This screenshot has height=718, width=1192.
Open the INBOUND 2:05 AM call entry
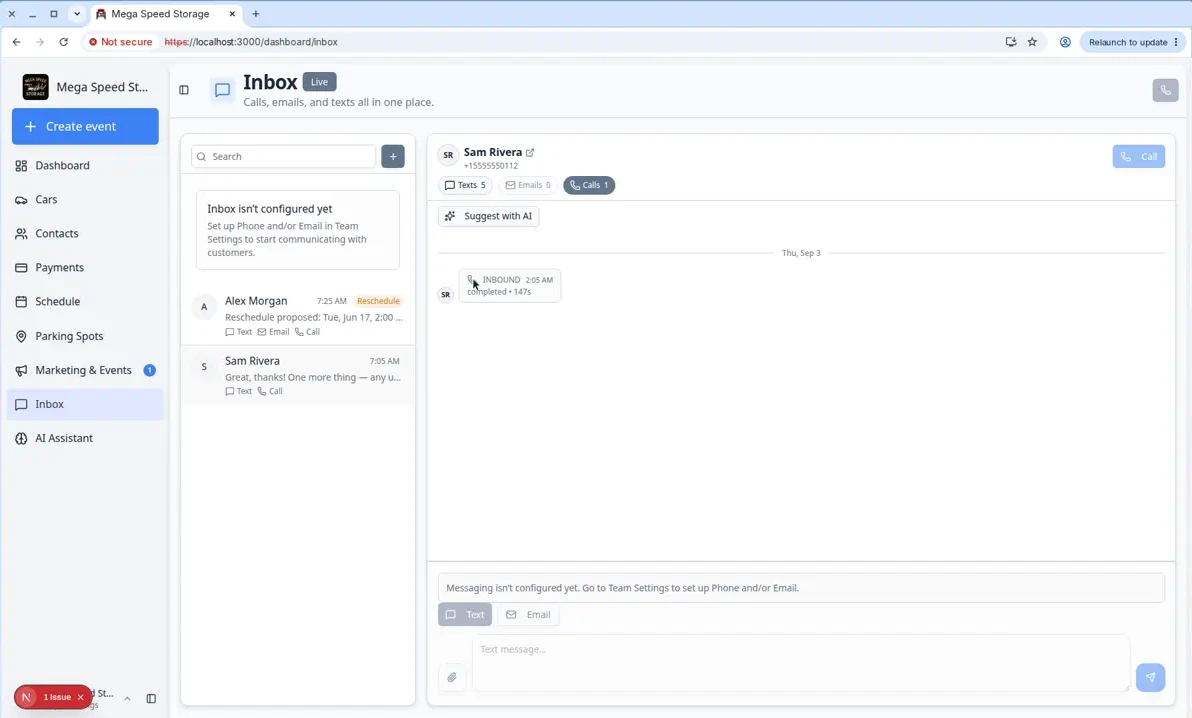510,285
